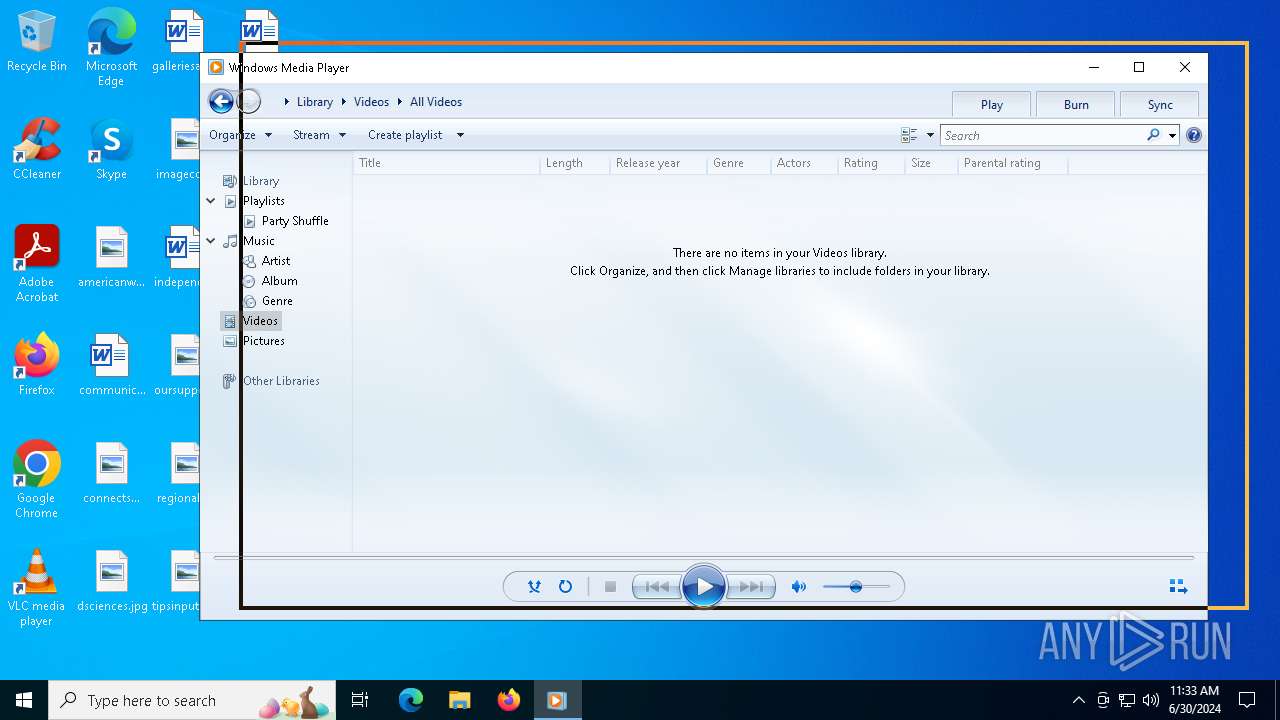1280x720 pixels.
Task: Mute the volume speaker icon
Action: [798, 587]
